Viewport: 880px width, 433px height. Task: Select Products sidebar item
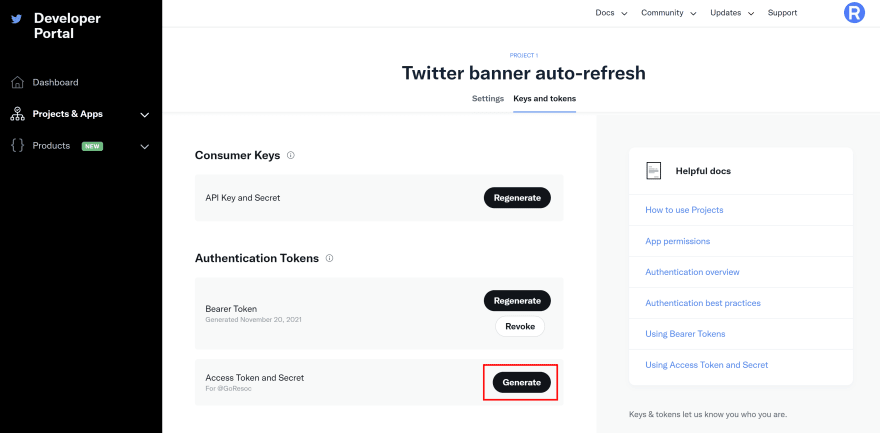coord(51,146)
